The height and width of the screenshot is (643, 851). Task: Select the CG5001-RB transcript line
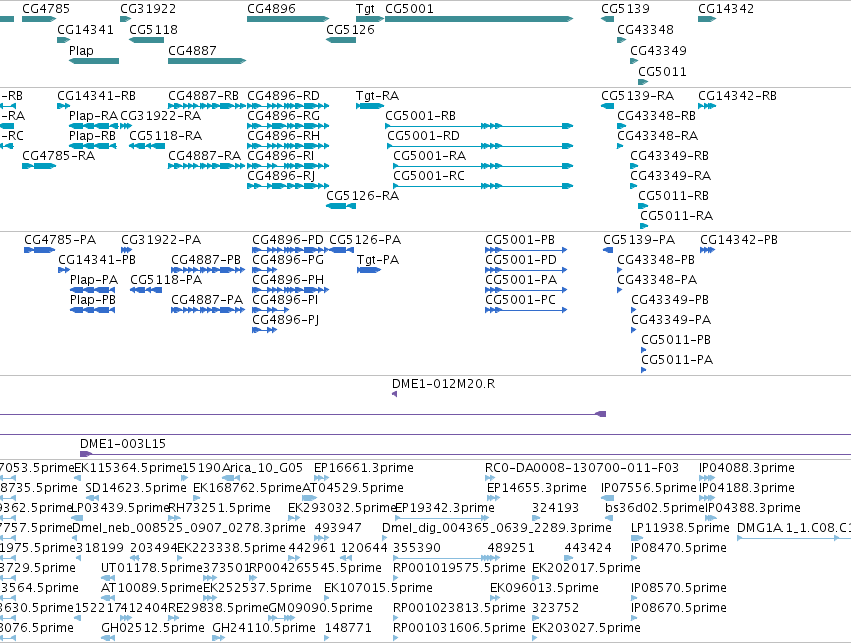(479, 126)
